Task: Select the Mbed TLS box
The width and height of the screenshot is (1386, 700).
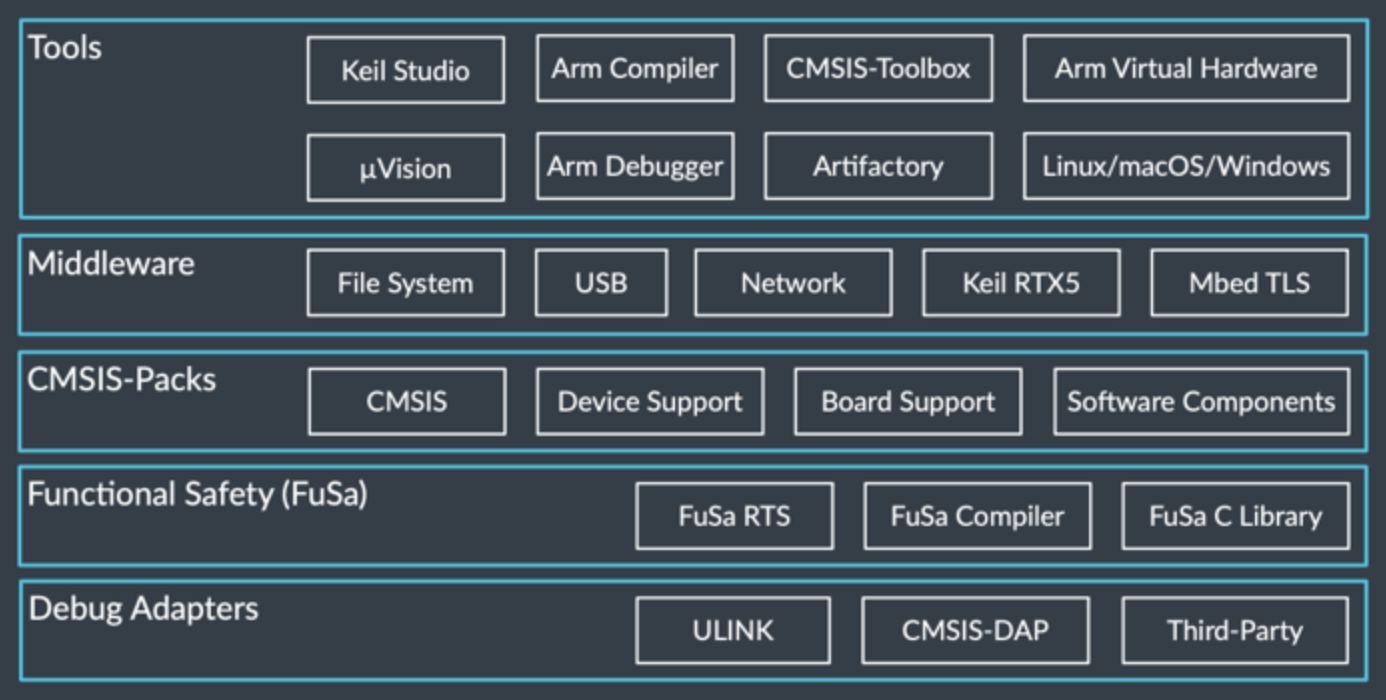Action: point(1249,283)
